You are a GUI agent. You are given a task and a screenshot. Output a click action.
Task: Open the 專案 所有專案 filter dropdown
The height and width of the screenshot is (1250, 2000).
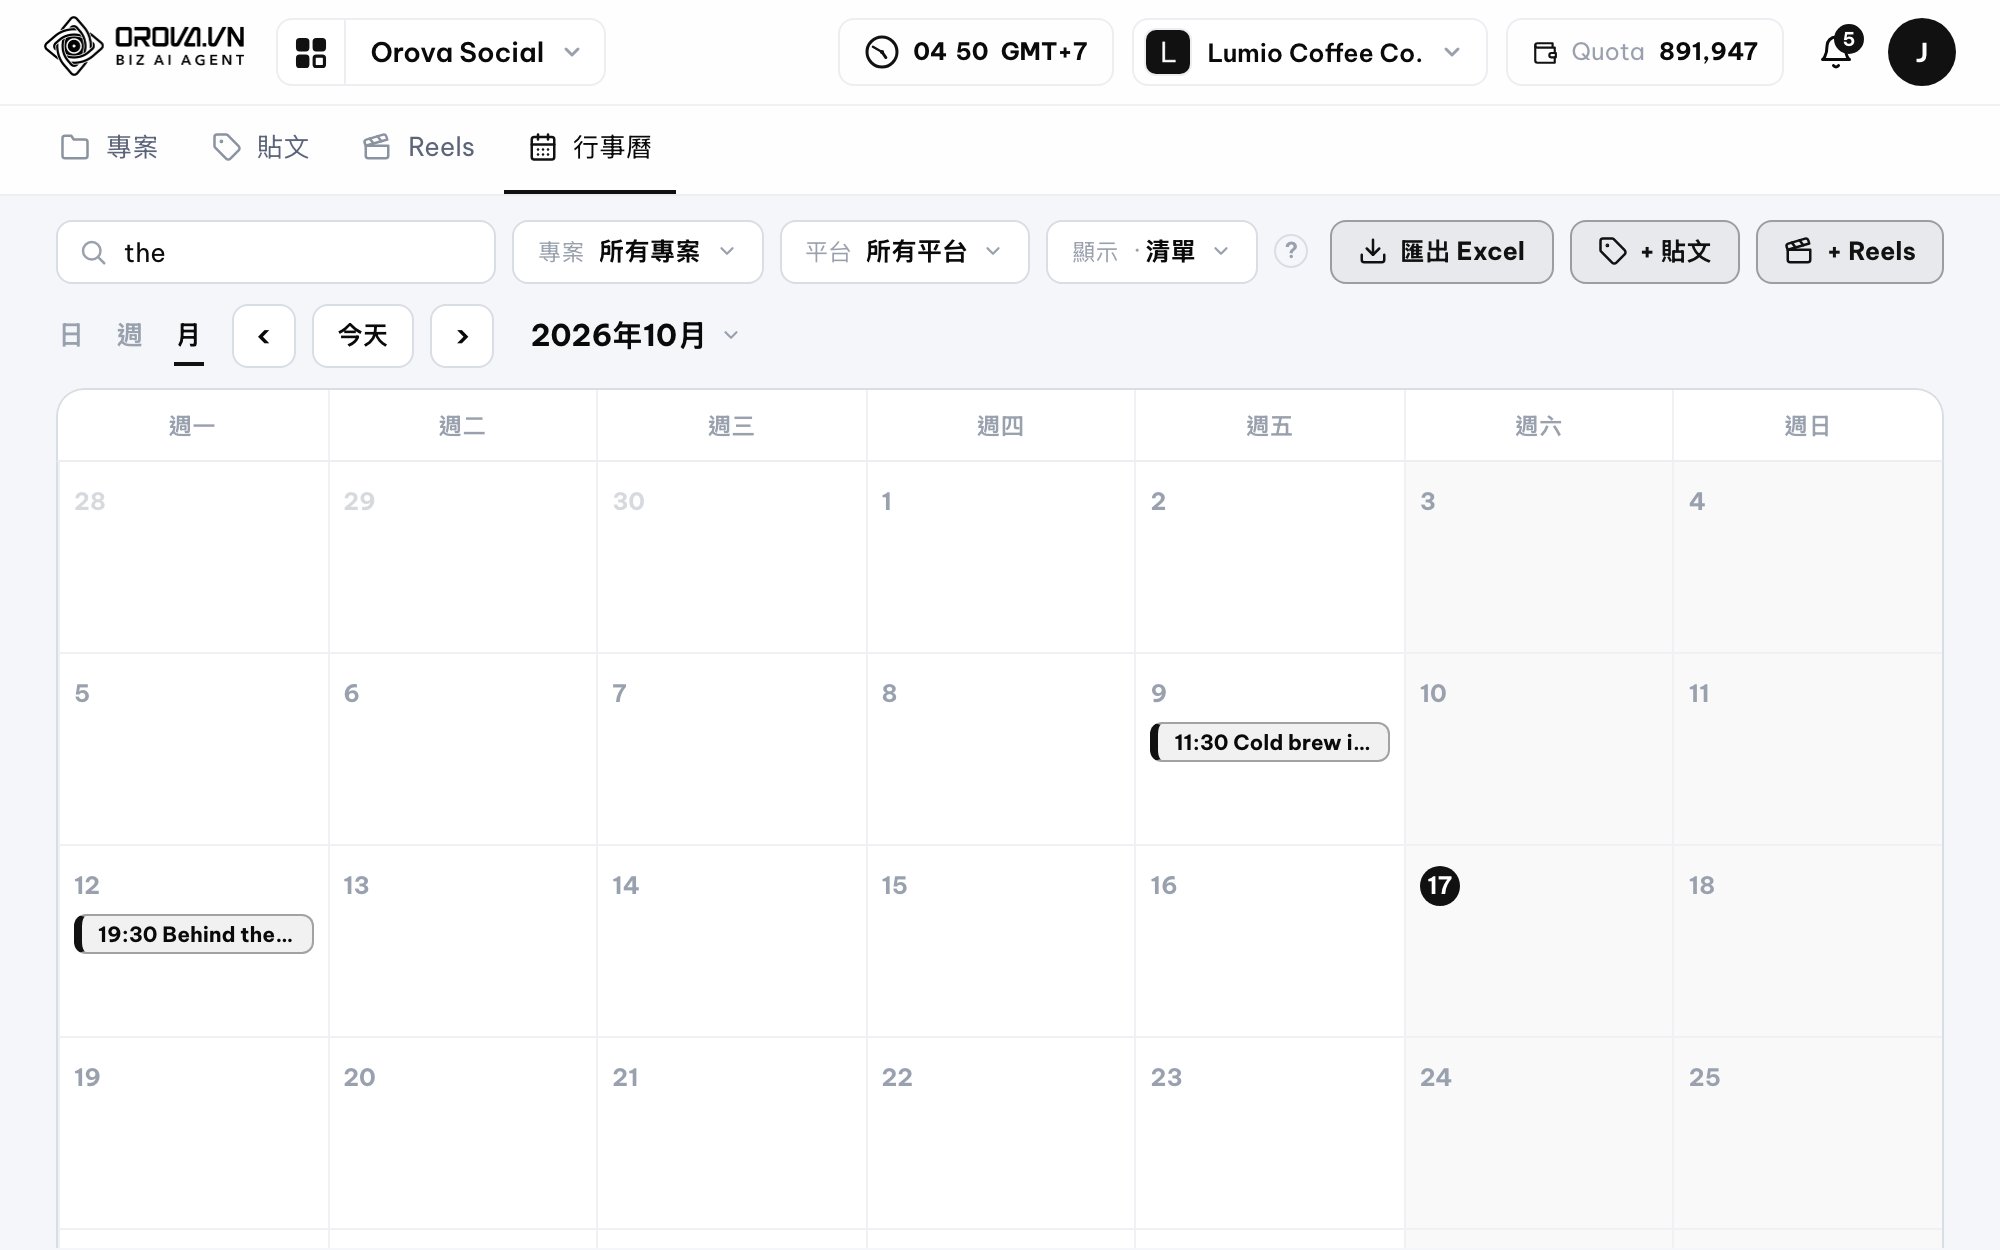coord(638,252)
